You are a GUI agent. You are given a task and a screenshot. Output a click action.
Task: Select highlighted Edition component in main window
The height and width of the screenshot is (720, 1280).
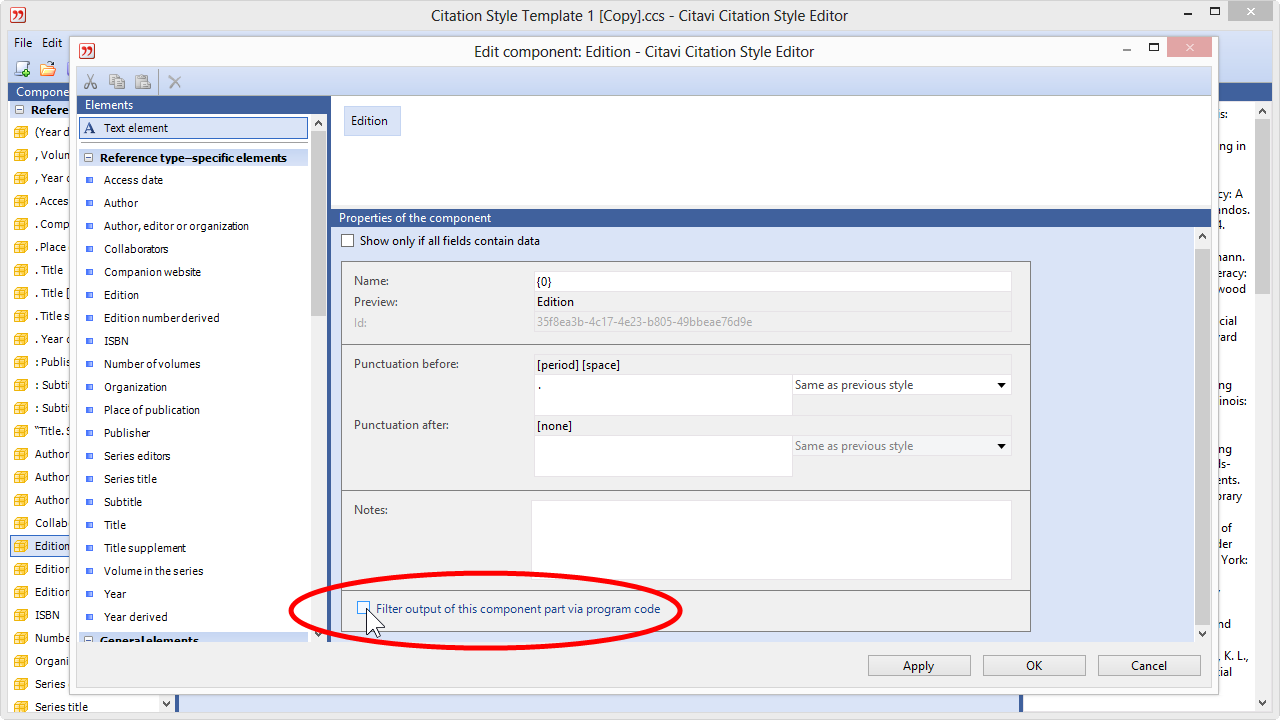tap(42, 546)
